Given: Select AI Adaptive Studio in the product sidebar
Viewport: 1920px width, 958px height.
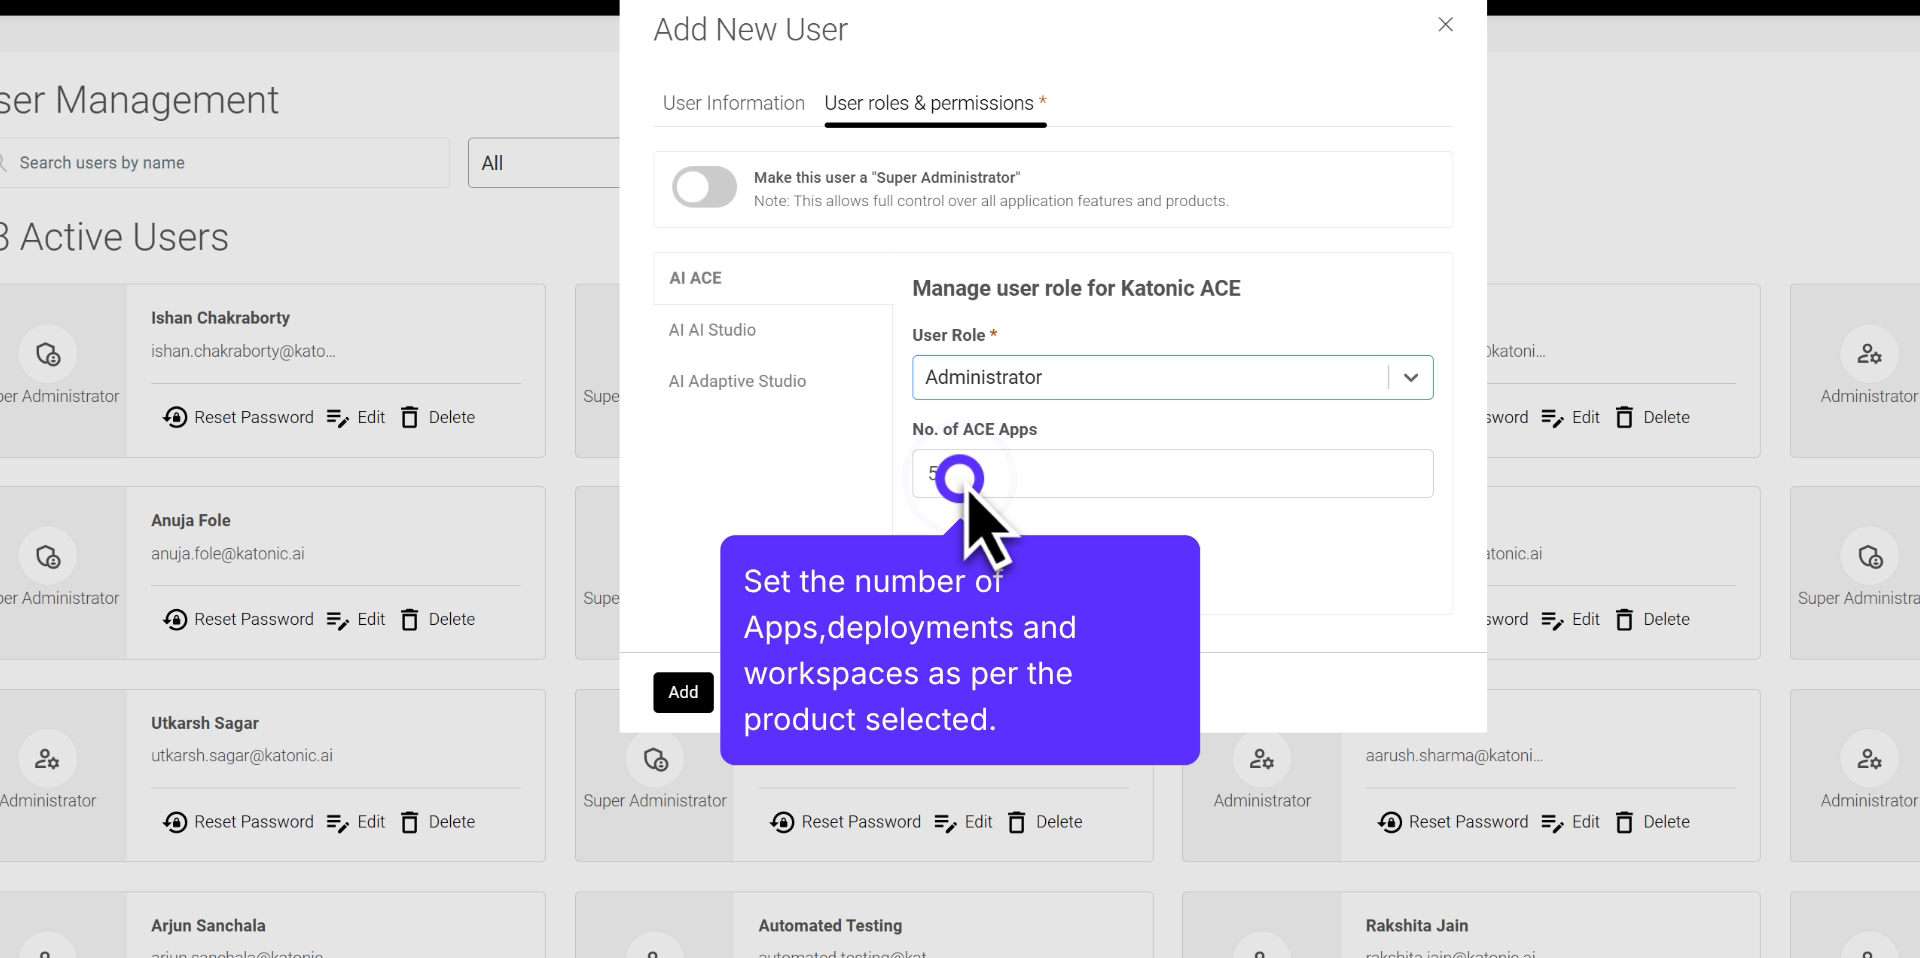Looking at the screenshot, I should click(737, 381).
